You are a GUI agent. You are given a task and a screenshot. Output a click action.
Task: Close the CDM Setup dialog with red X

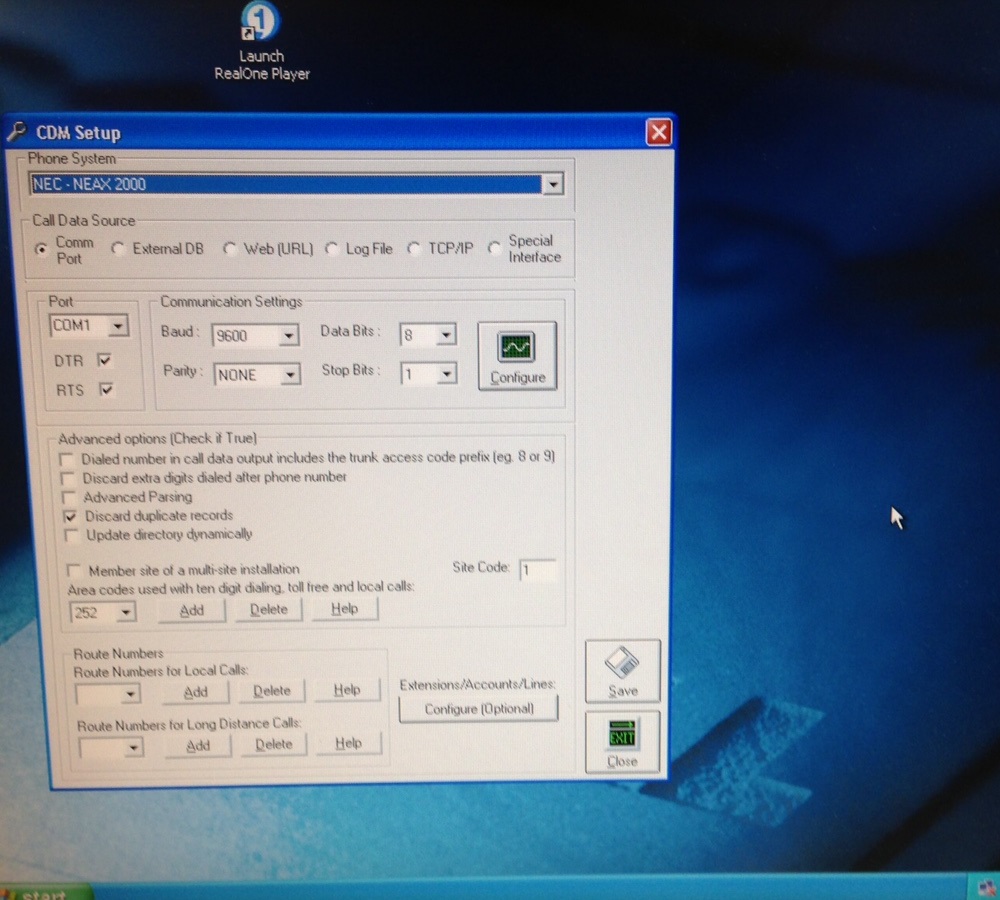[658, 133]
